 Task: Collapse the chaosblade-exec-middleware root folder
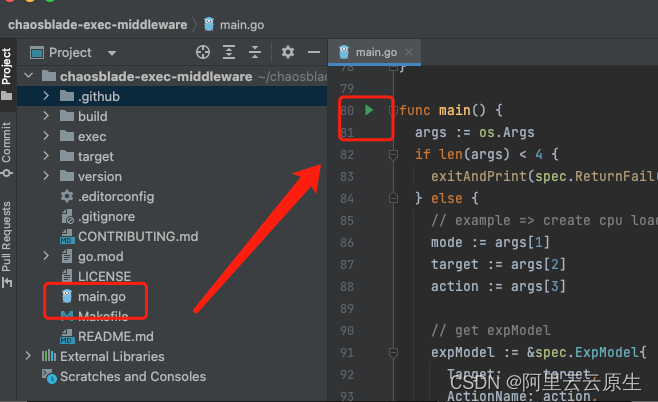point(29,76)
